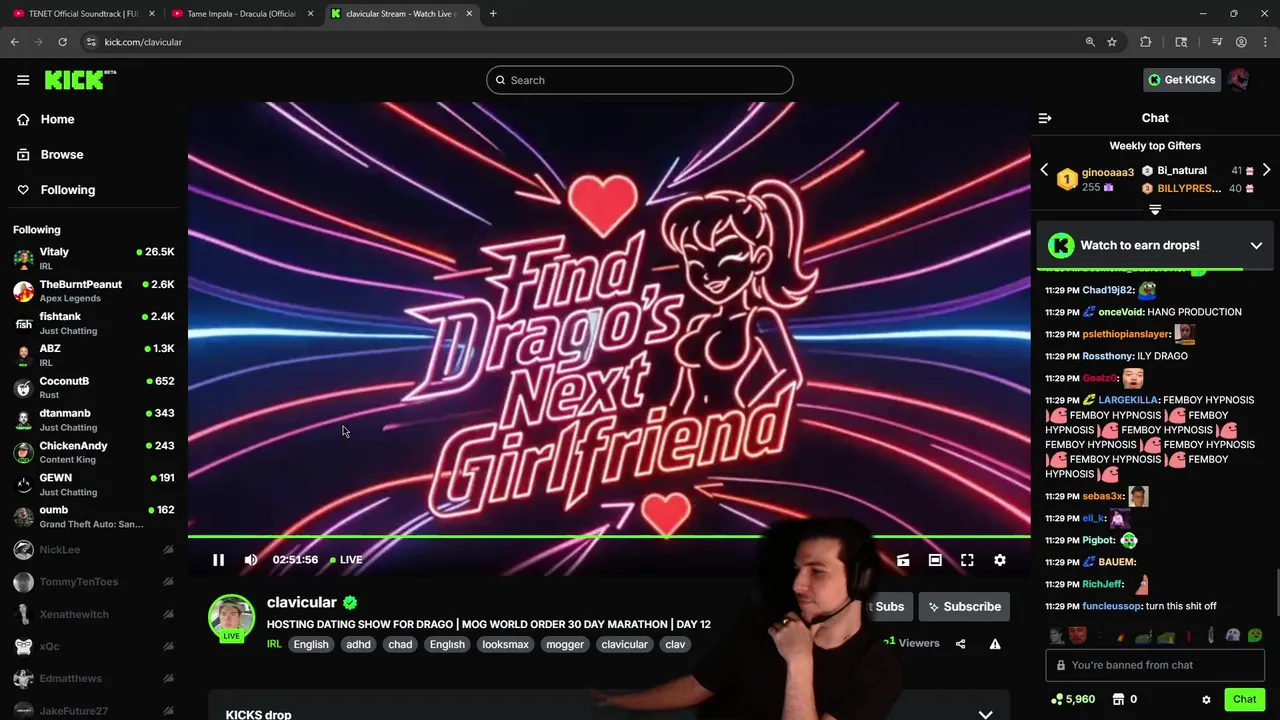Open the clip creation icon

pos(903,560)
